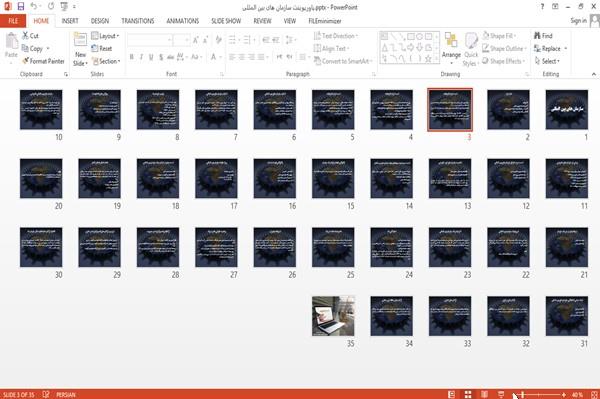Switch to Slide Sorter view in status bar
Viewport: 600px width, 399px height.
(x=468, y=394)
